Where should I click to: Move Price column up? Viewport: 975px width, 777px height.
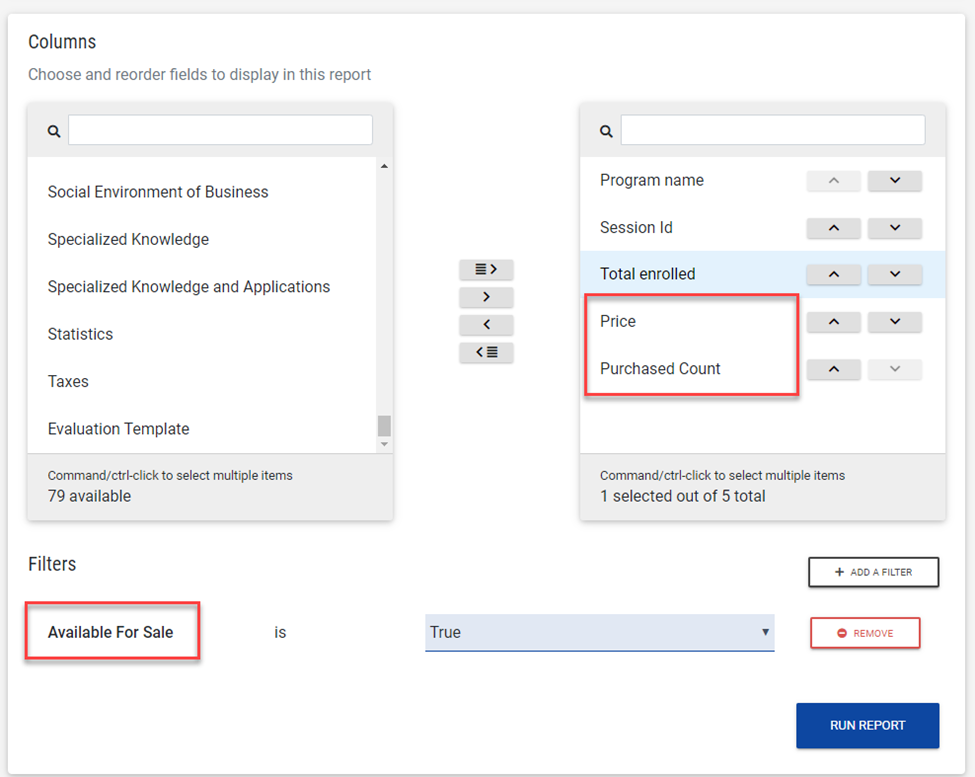[833, 322]
